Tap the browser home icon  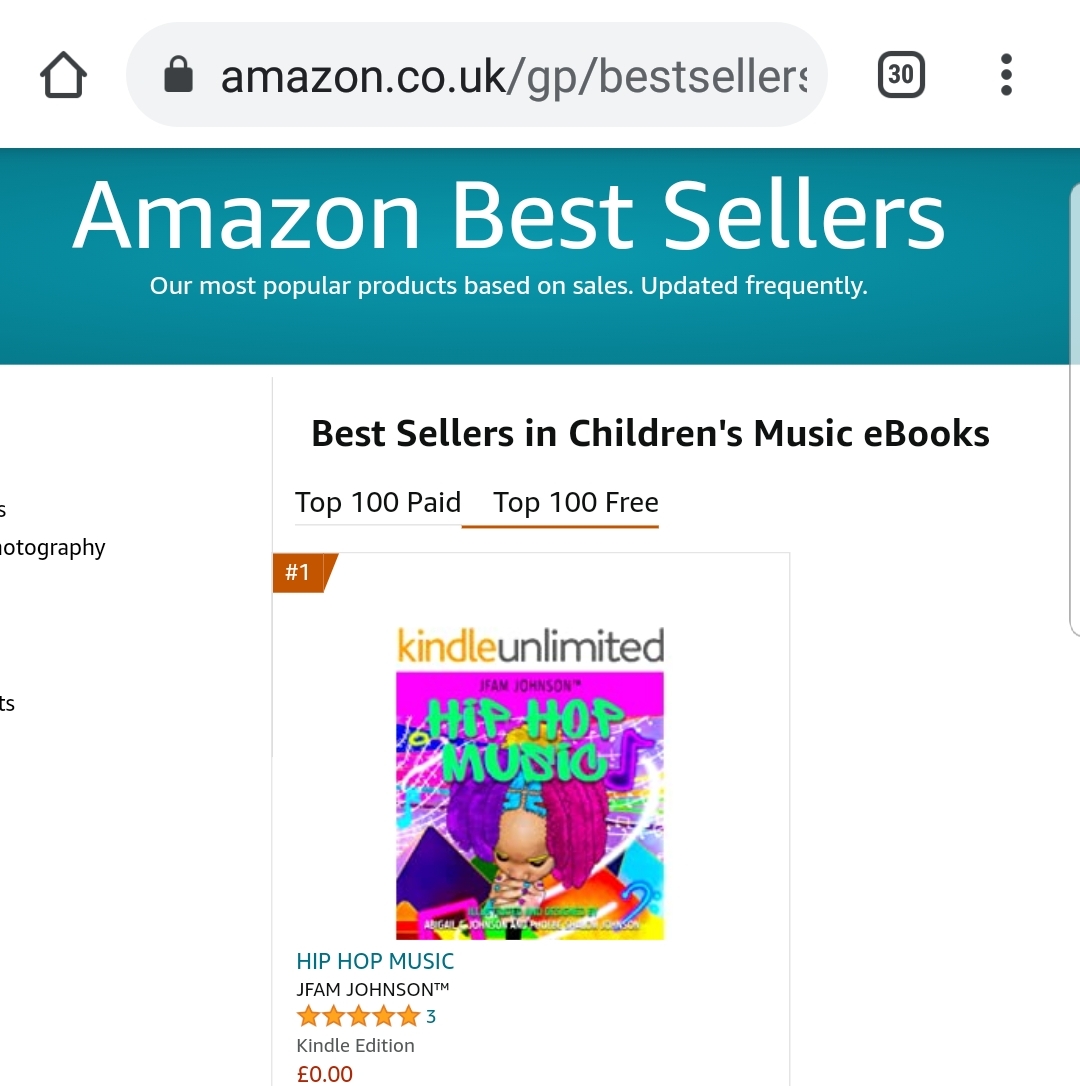click(64, 75)
